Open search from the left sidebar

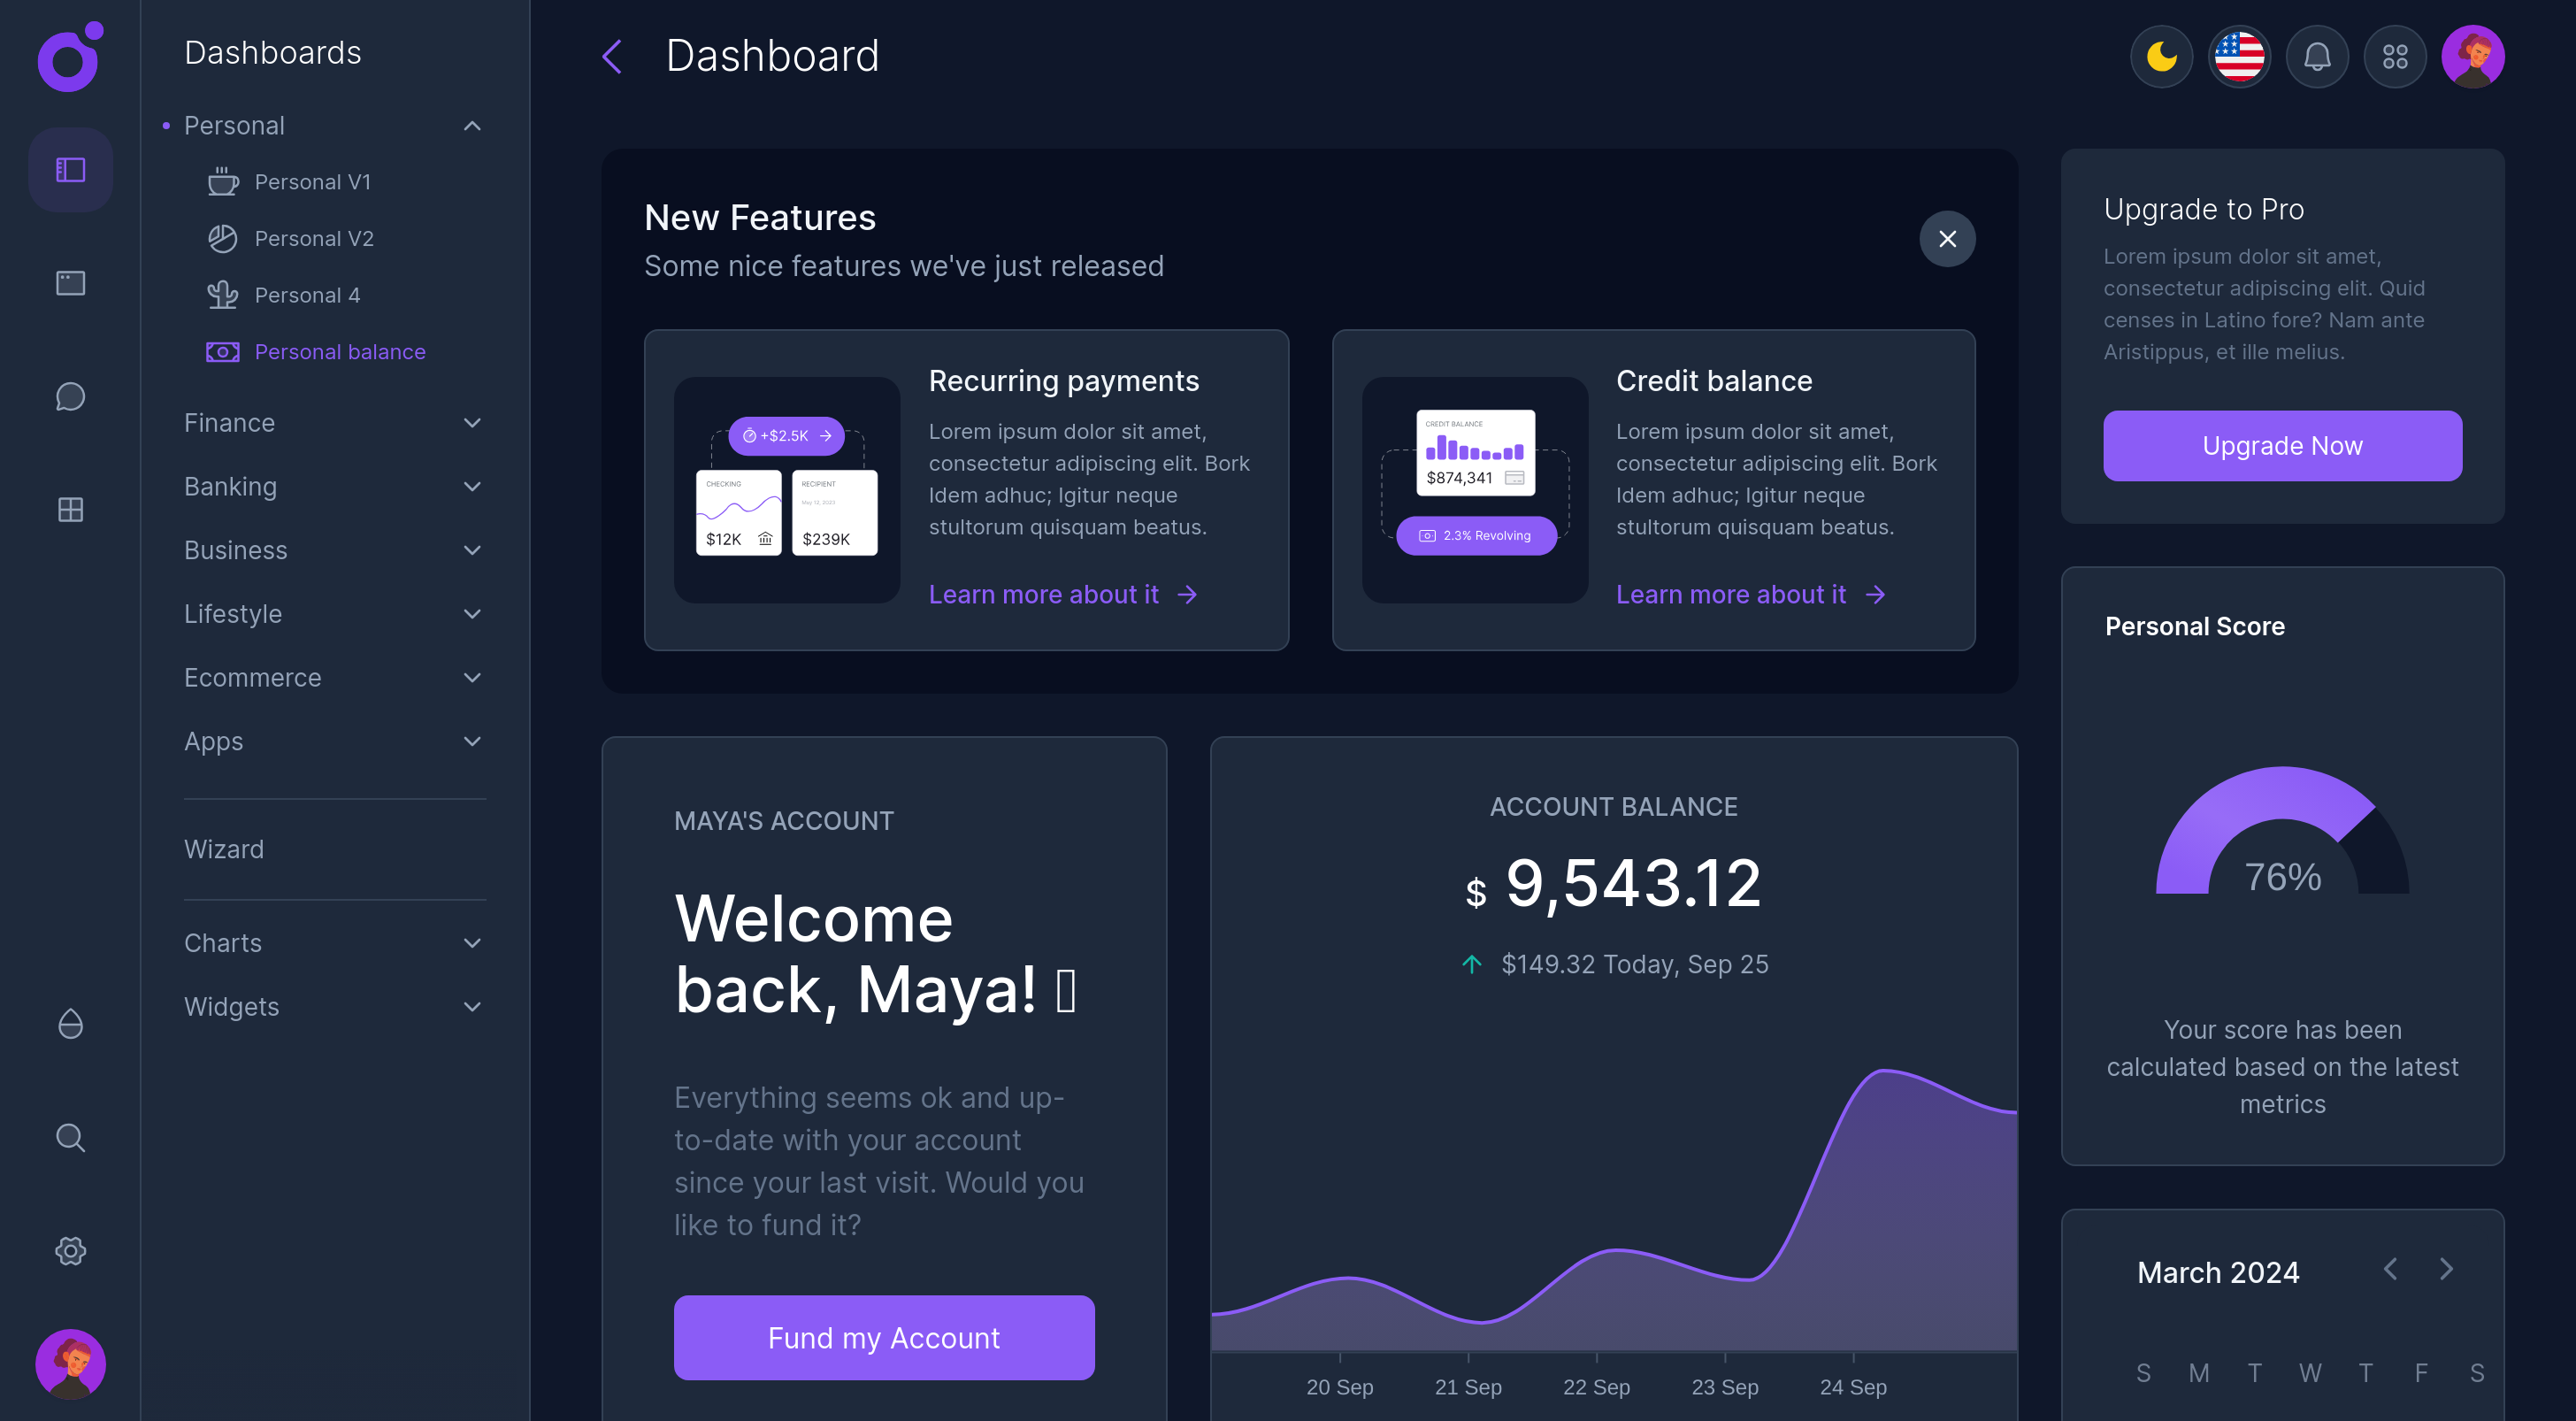point(70,1137)
